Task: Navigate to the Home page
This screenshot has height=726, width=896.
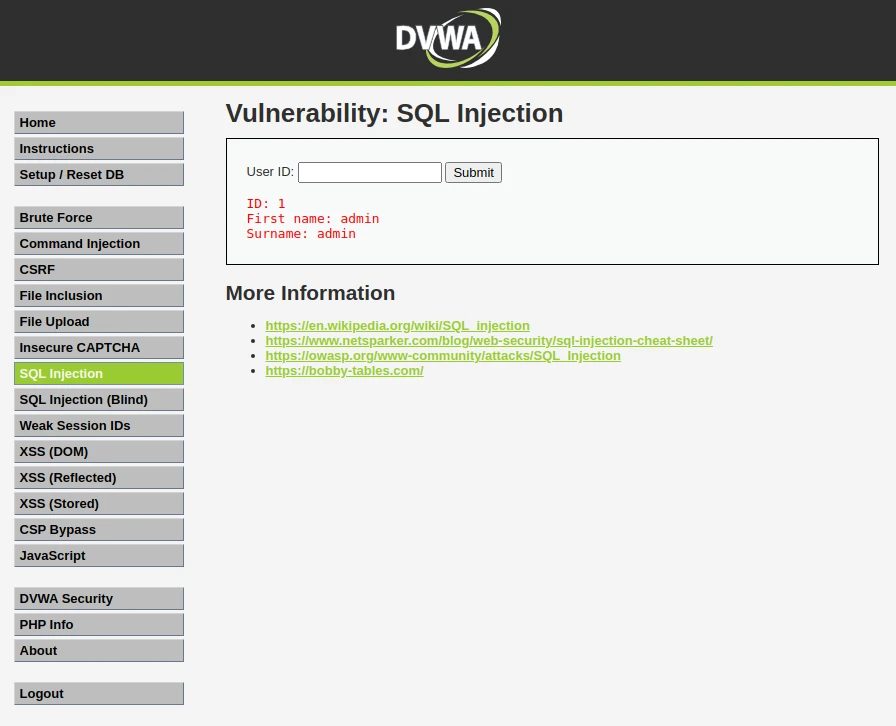Action: [98, 122]
